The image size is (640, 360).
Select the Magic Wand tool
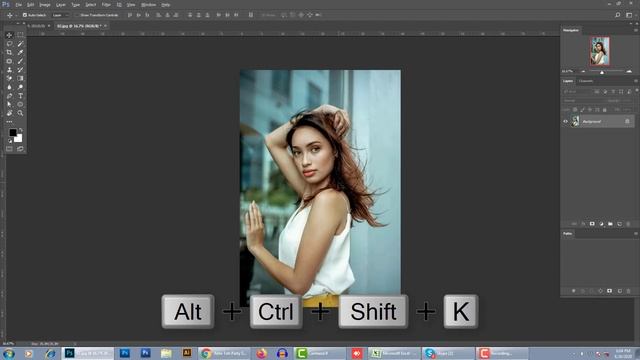click(x=20, y=44)
